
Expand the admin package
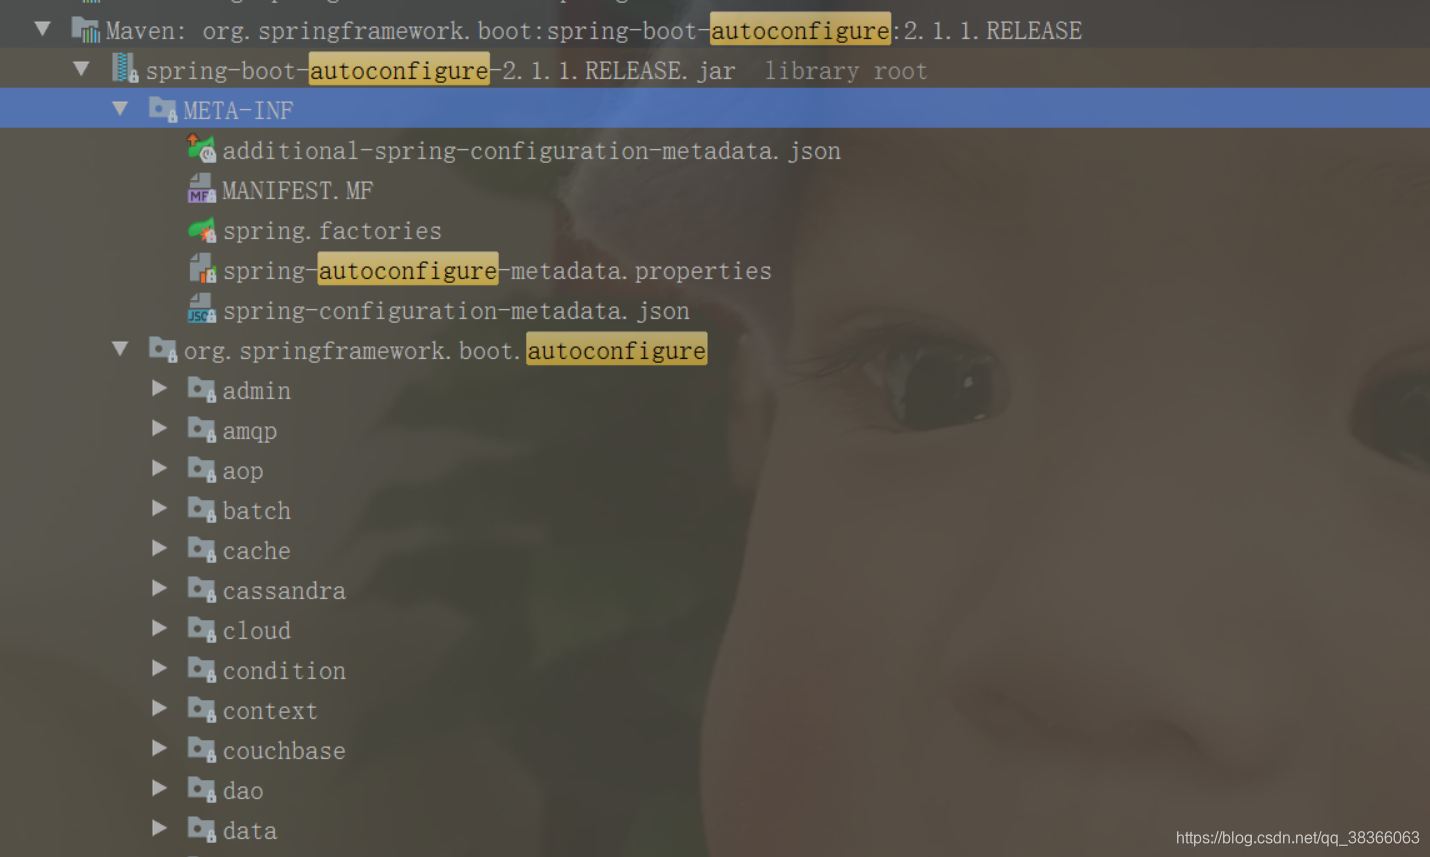[x=159, y=388]
